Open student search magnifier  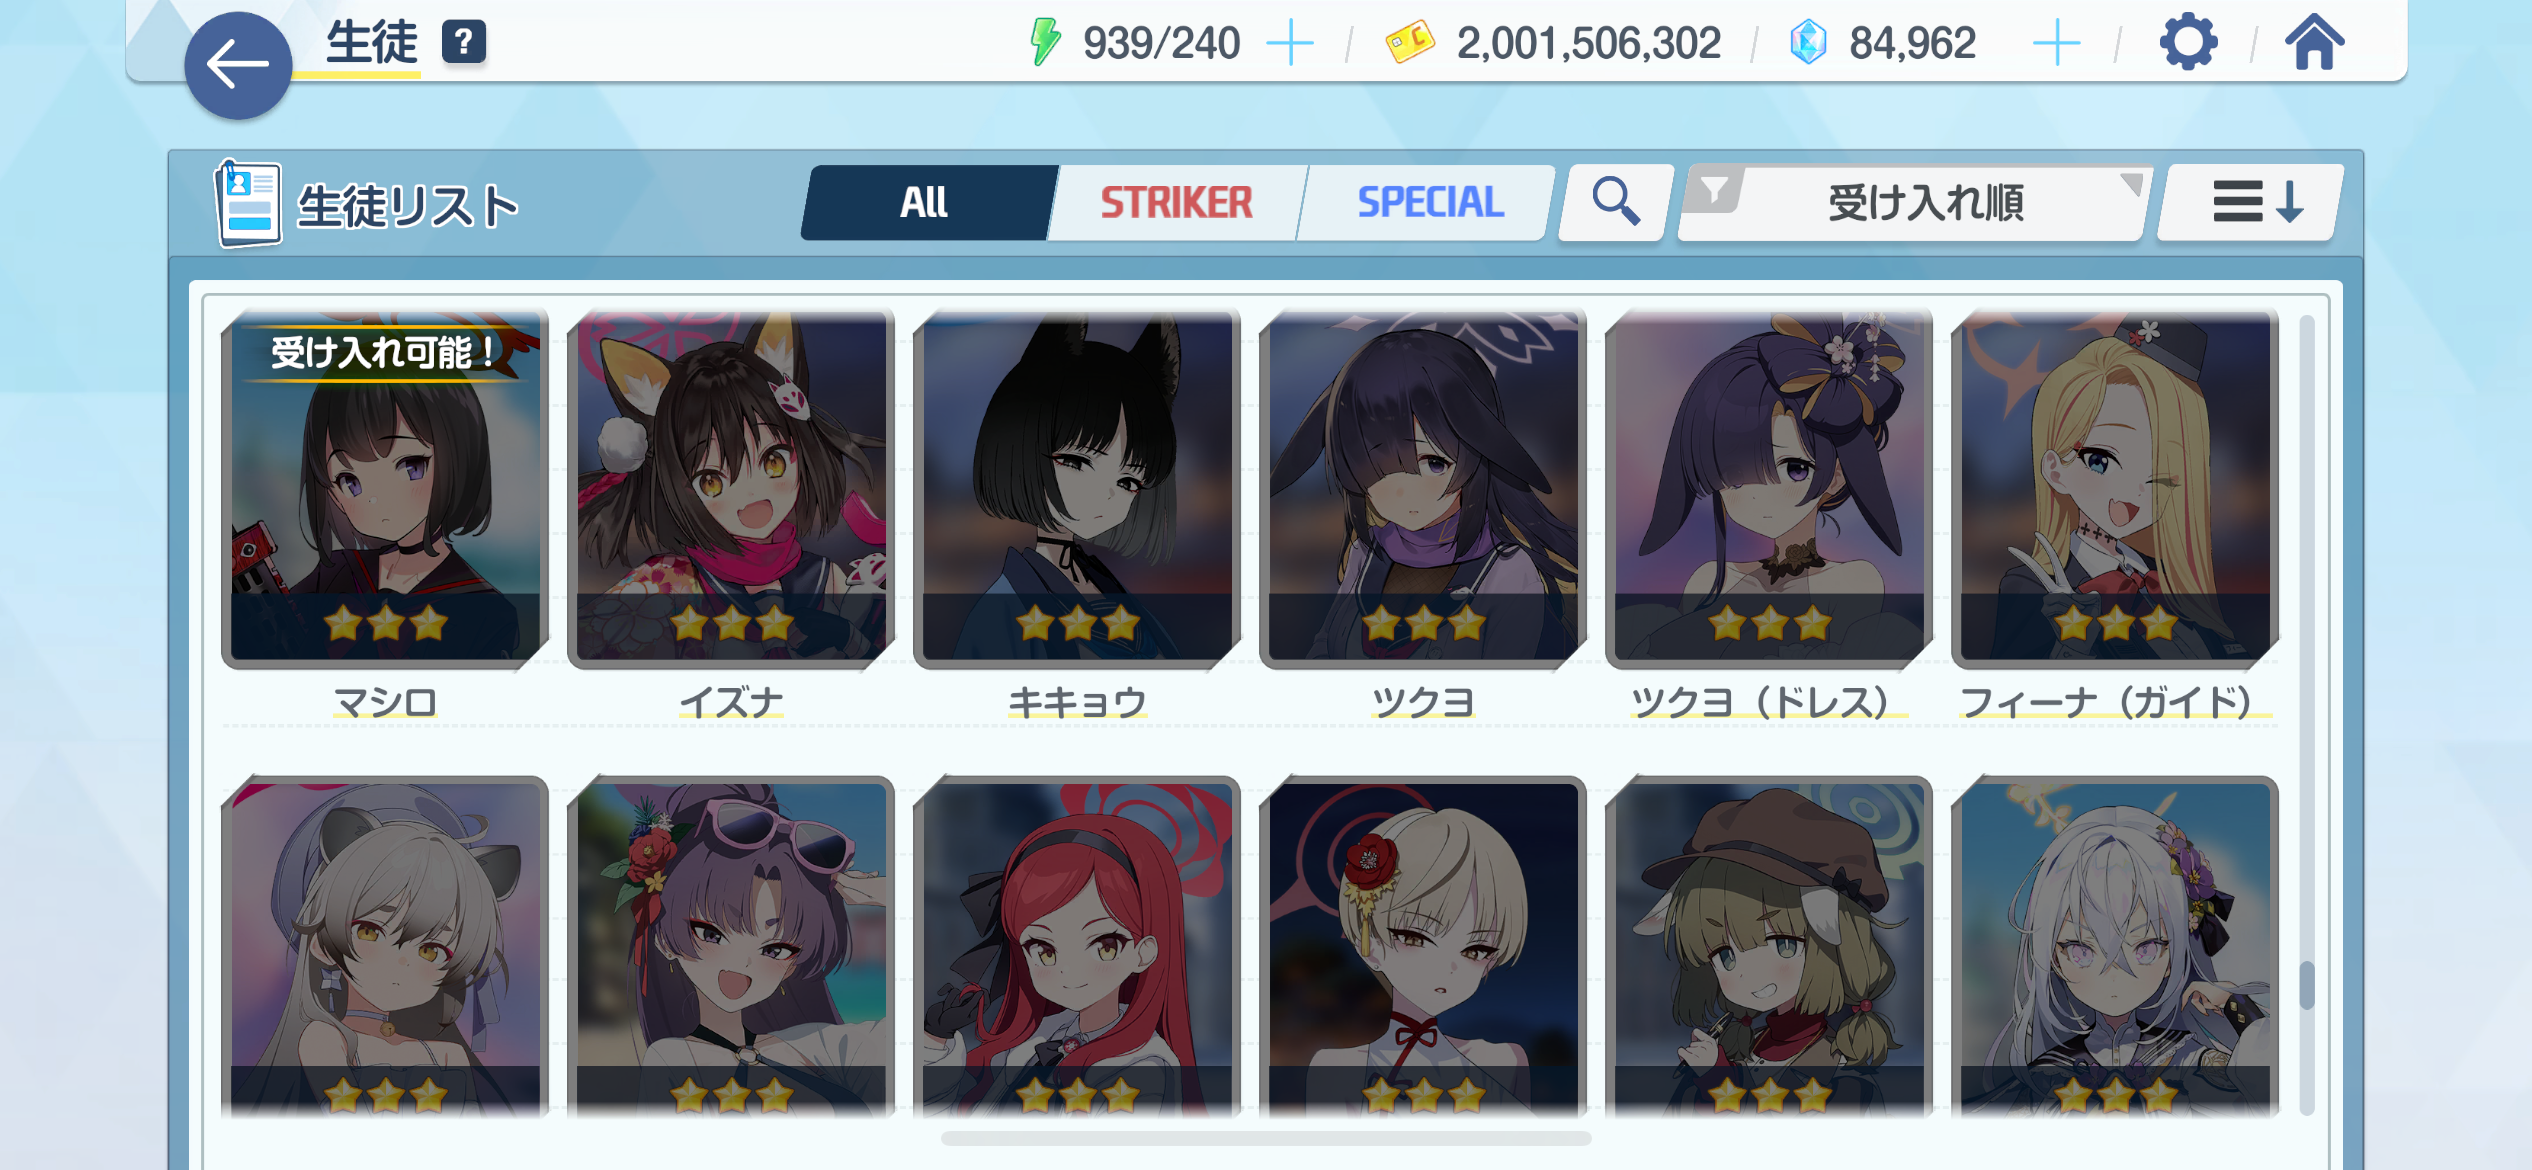tap(1615, 202)
